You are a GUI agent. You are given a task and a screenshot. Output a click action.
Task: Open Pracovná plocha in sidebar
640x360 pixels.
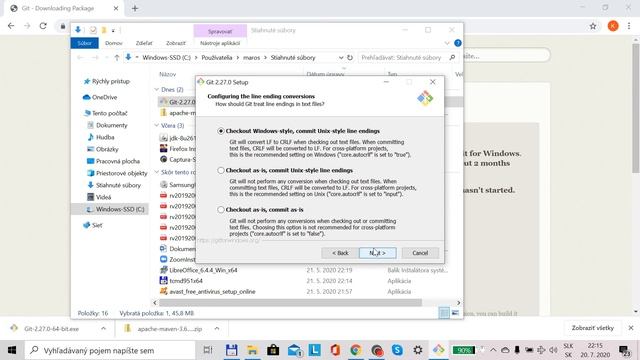coord(113,161)
